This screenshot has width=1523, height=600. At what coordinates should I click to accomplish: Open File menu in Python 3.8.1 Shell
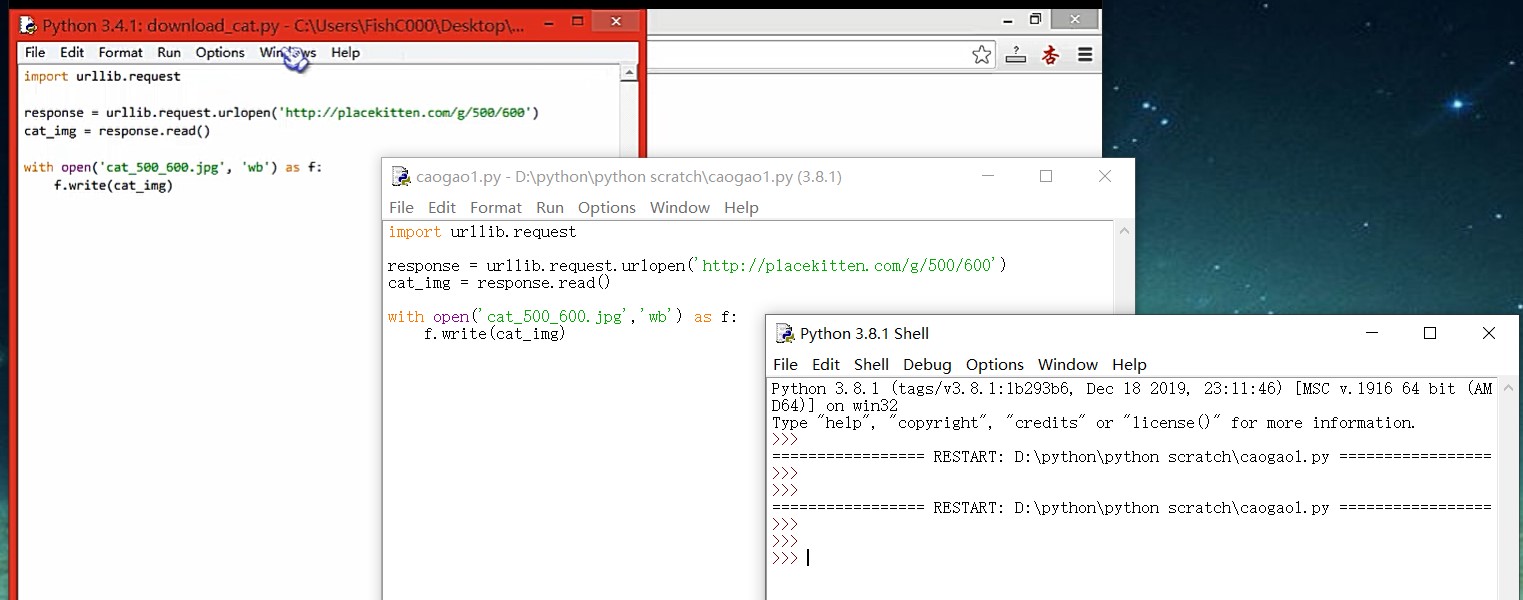click(785, 365)
